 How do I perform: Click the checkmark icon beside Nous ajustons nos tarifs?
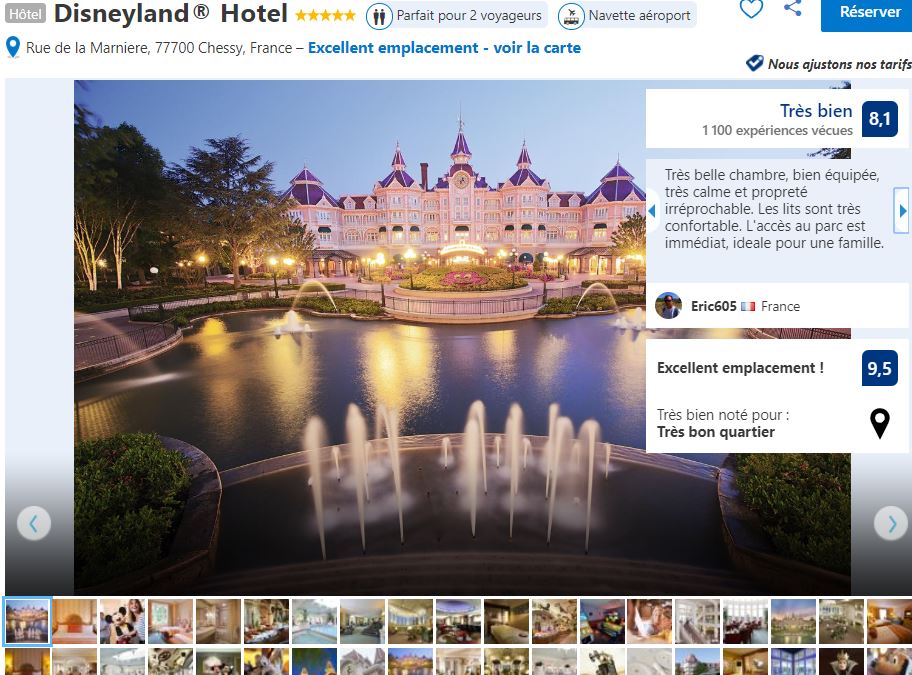(x=754, y=63)
